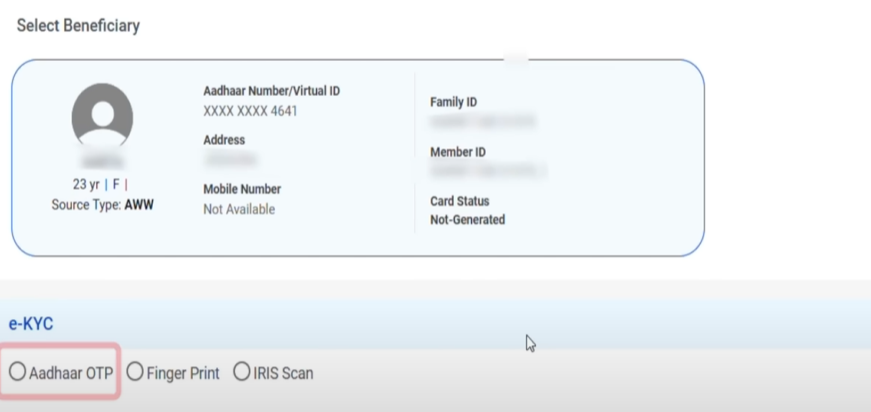Select IRIS Scan radio button

click(x=242, y=371)
